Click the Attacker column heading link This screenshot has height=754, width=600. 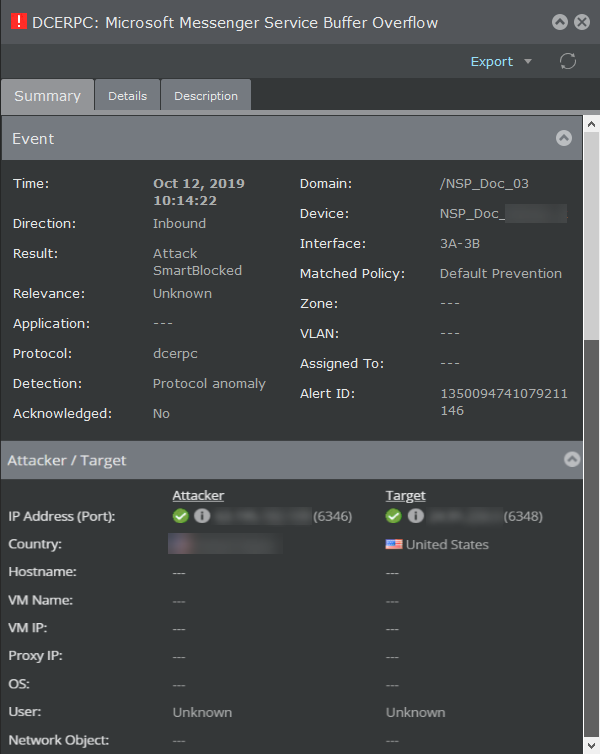coord(198,495)
